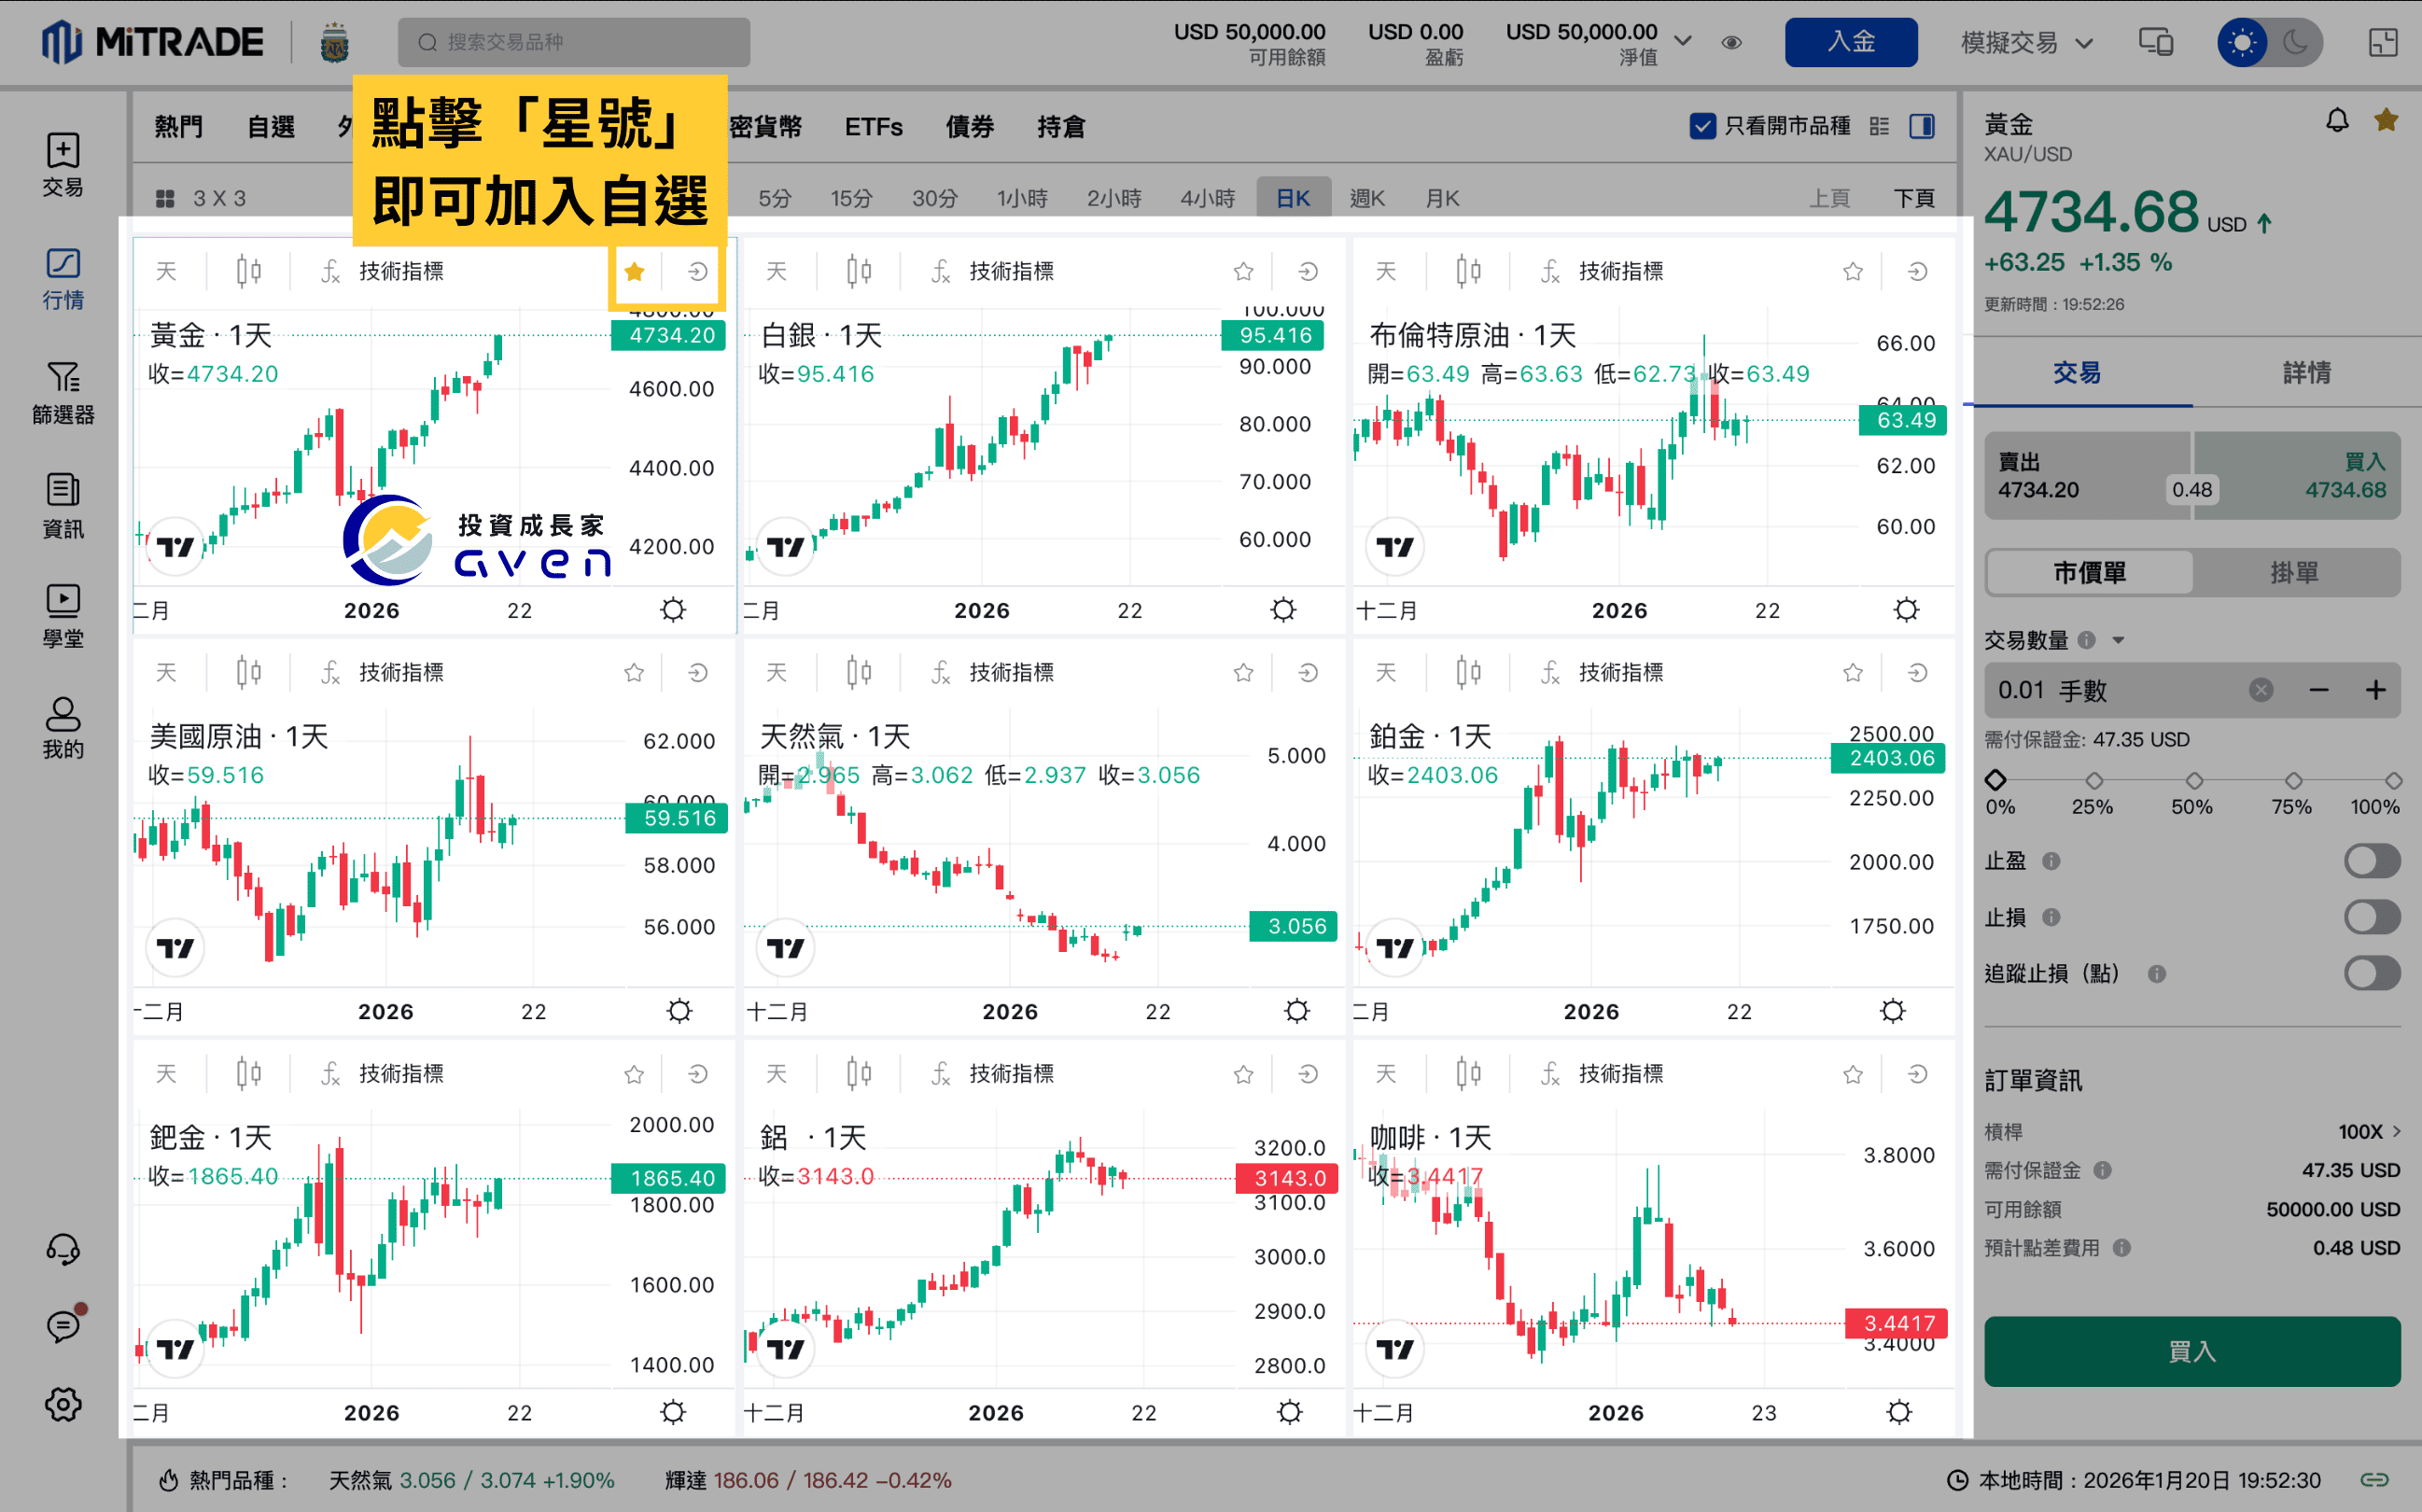Screen dimensions: 2422x1512
Task: Click the 搜索交易品种 search field
Action: (x=573, y=42)
